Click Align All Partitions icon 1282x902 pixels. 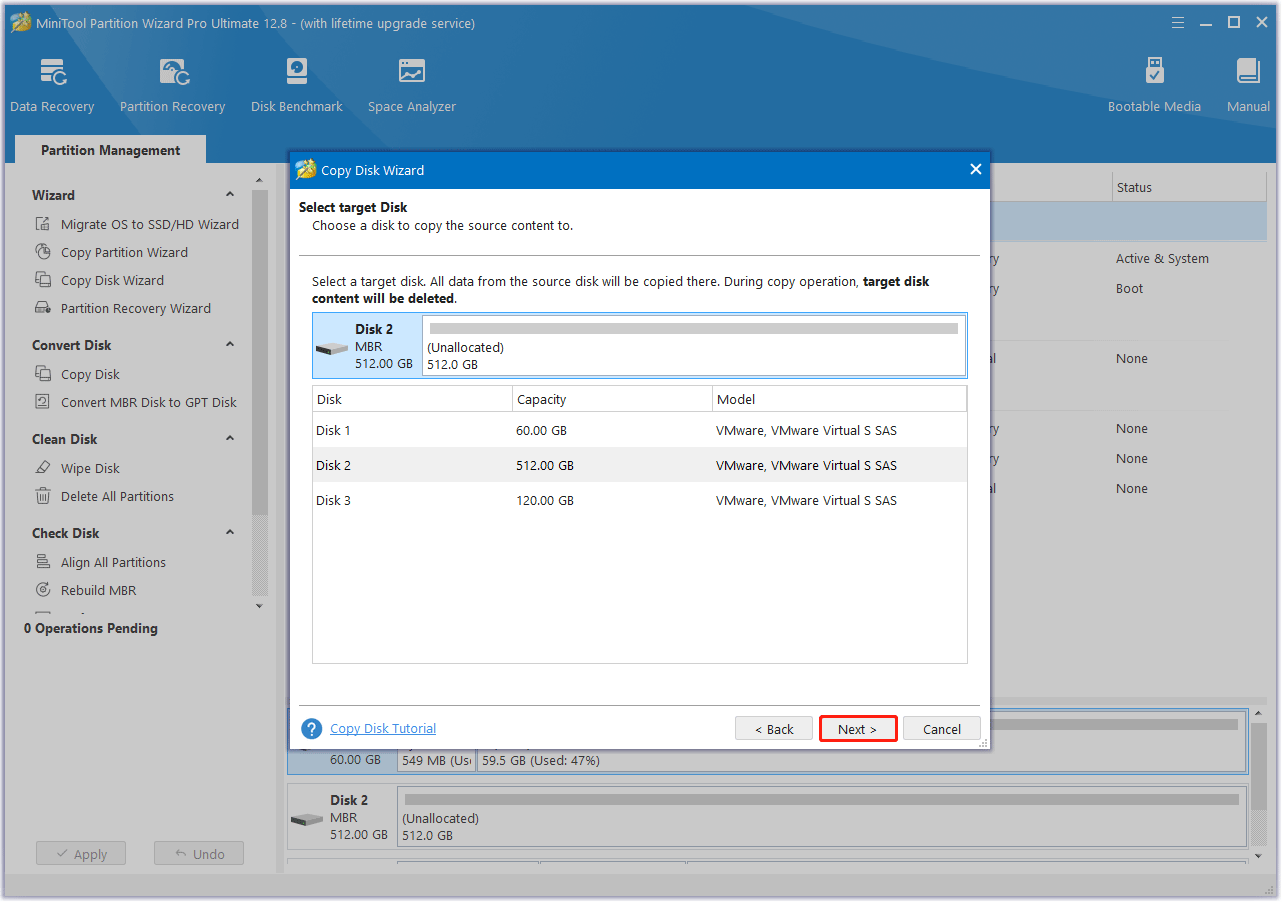tap(43, 562)
